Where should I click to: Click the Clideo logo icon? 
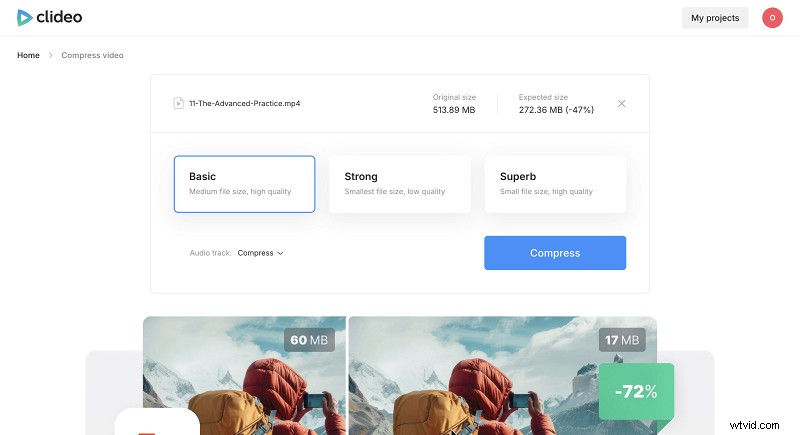coord(25,17)
